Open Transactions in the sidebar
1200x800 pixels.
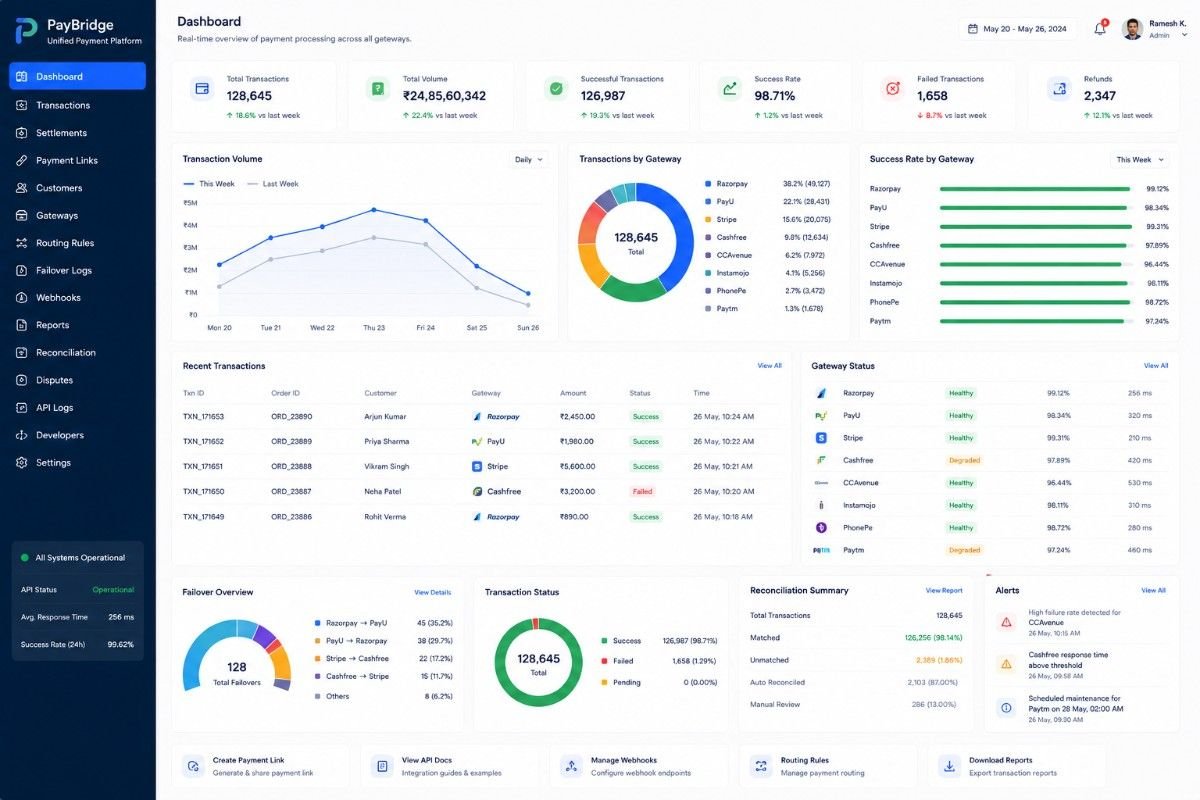click(x=77, y=105)
